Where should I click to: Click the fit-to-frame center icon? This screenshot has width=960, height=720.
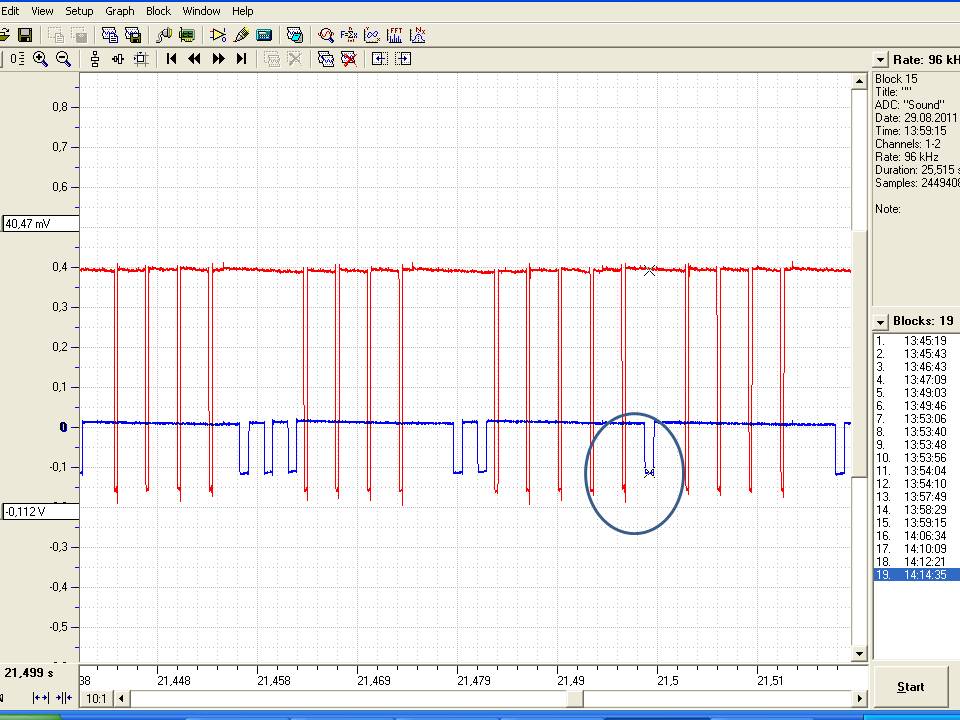click(x=141, y=59)
